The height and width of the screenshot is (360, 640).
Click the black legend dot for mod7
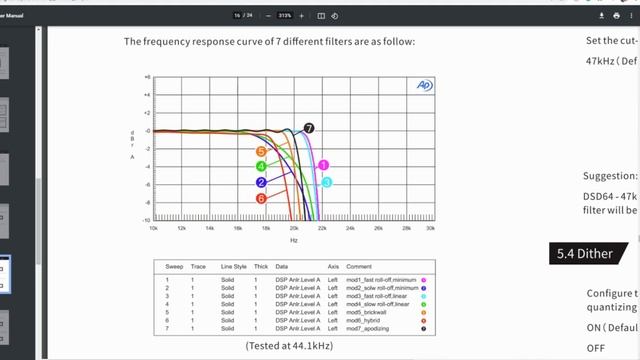coord(424,329)
